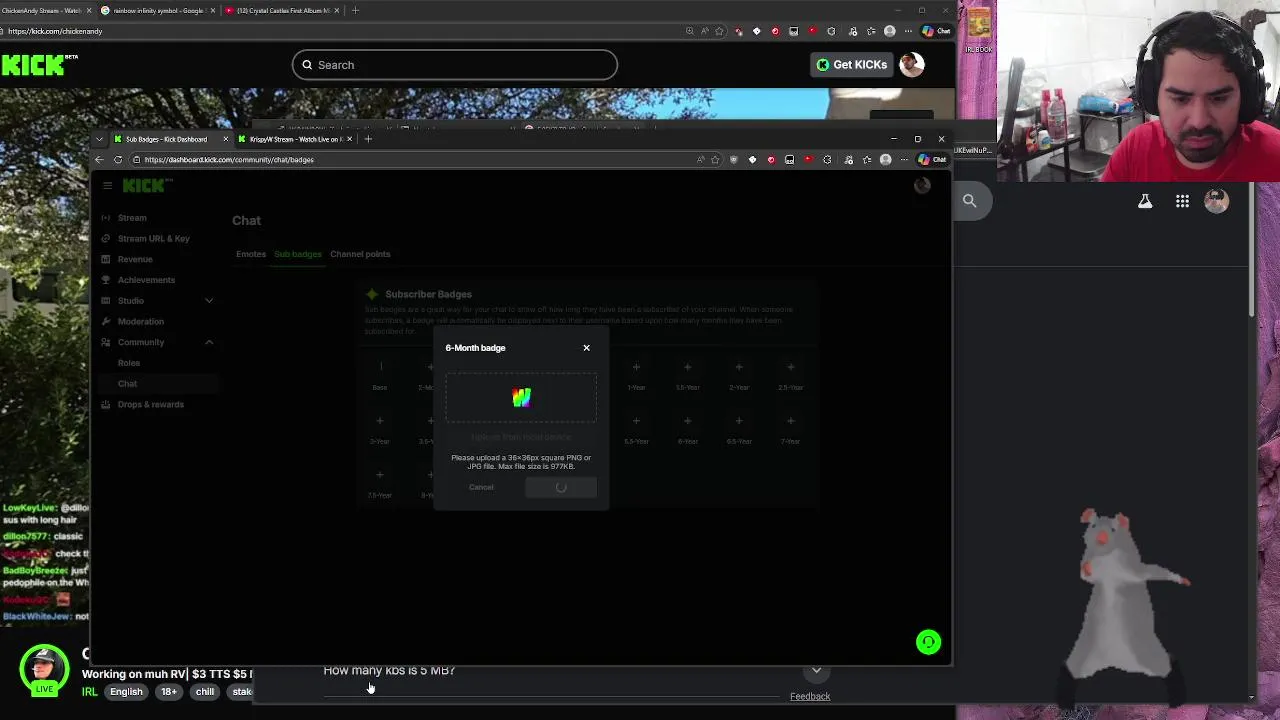The height and width of the screenshot is (720, 1280).
Task: Open a new tab in the dashboard window
Action: pyautogui.click(x=368, y=139)
